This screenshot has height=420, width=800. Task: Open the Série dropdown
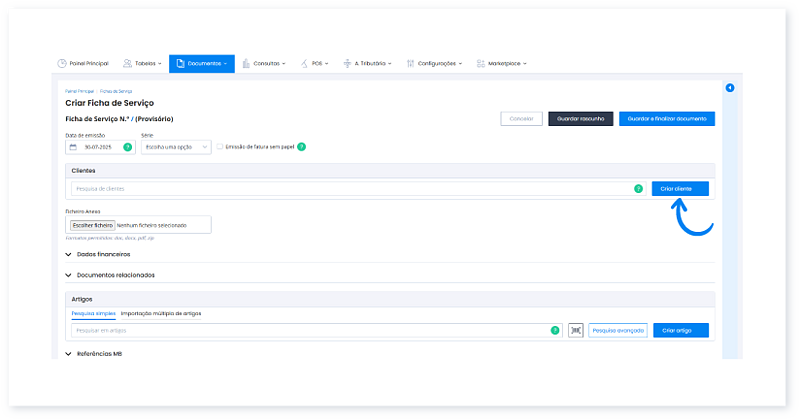click(x=176, y=147)
